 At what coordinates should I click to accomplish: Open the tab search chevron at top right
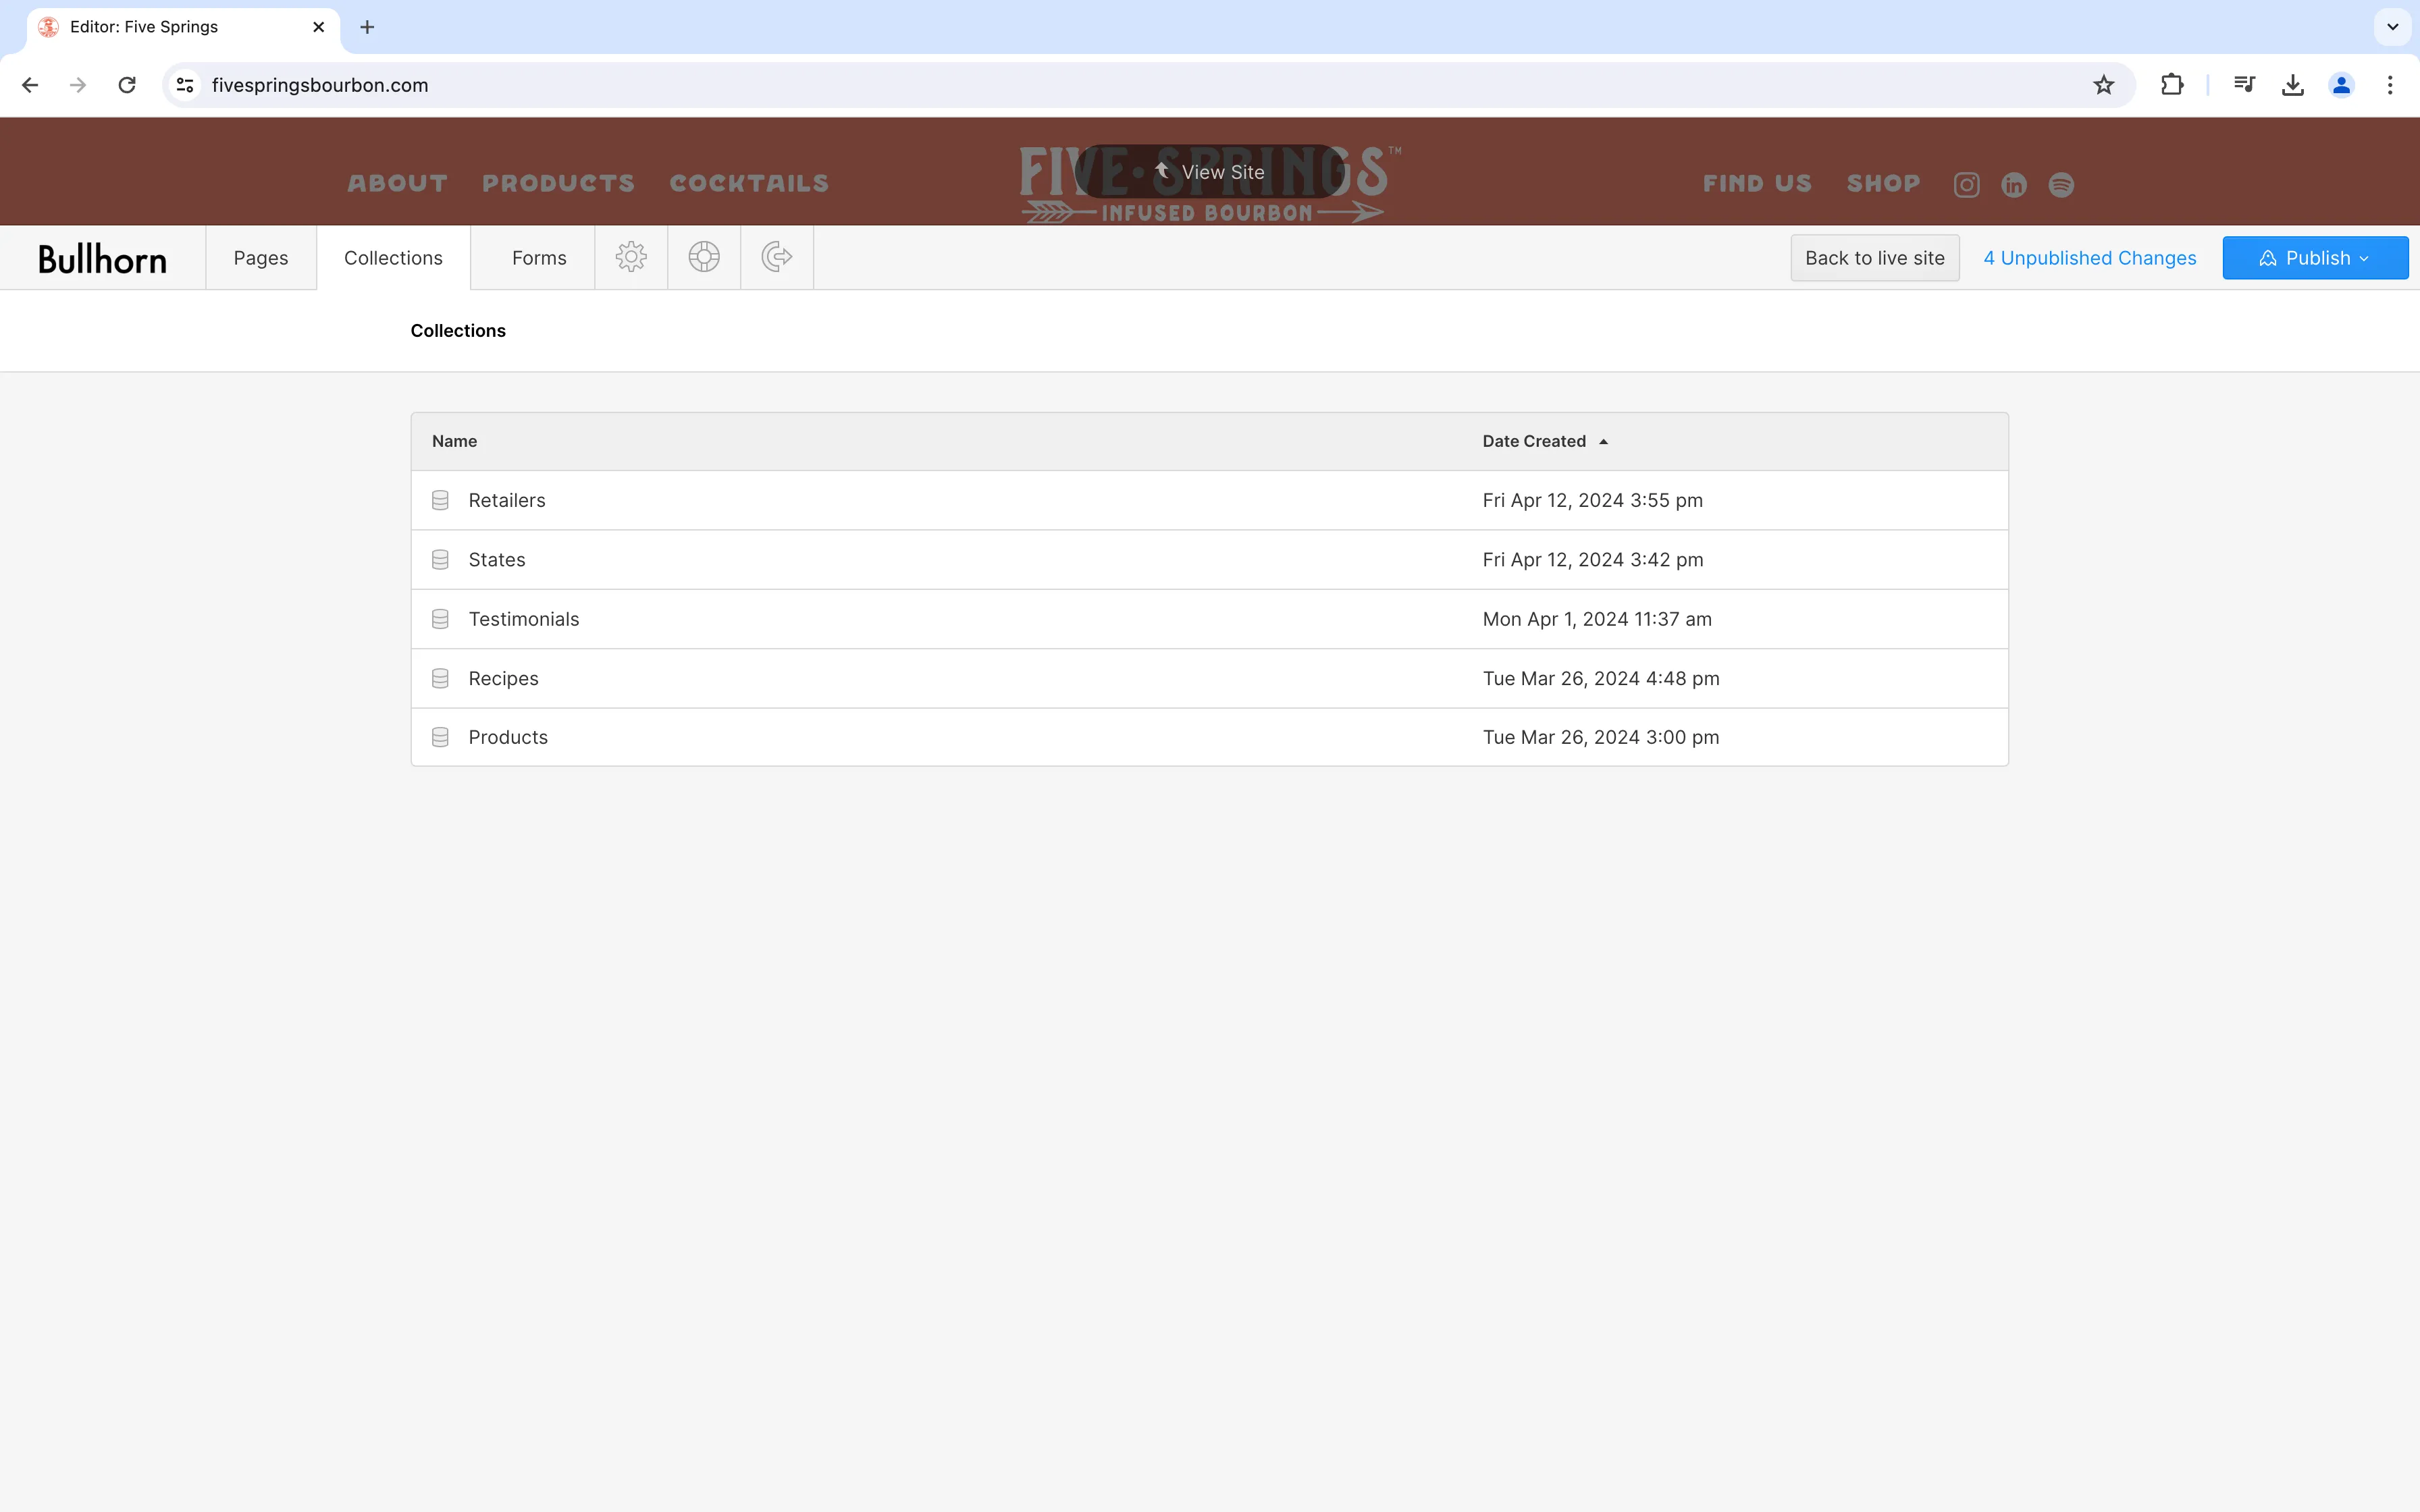[2392, 27]
